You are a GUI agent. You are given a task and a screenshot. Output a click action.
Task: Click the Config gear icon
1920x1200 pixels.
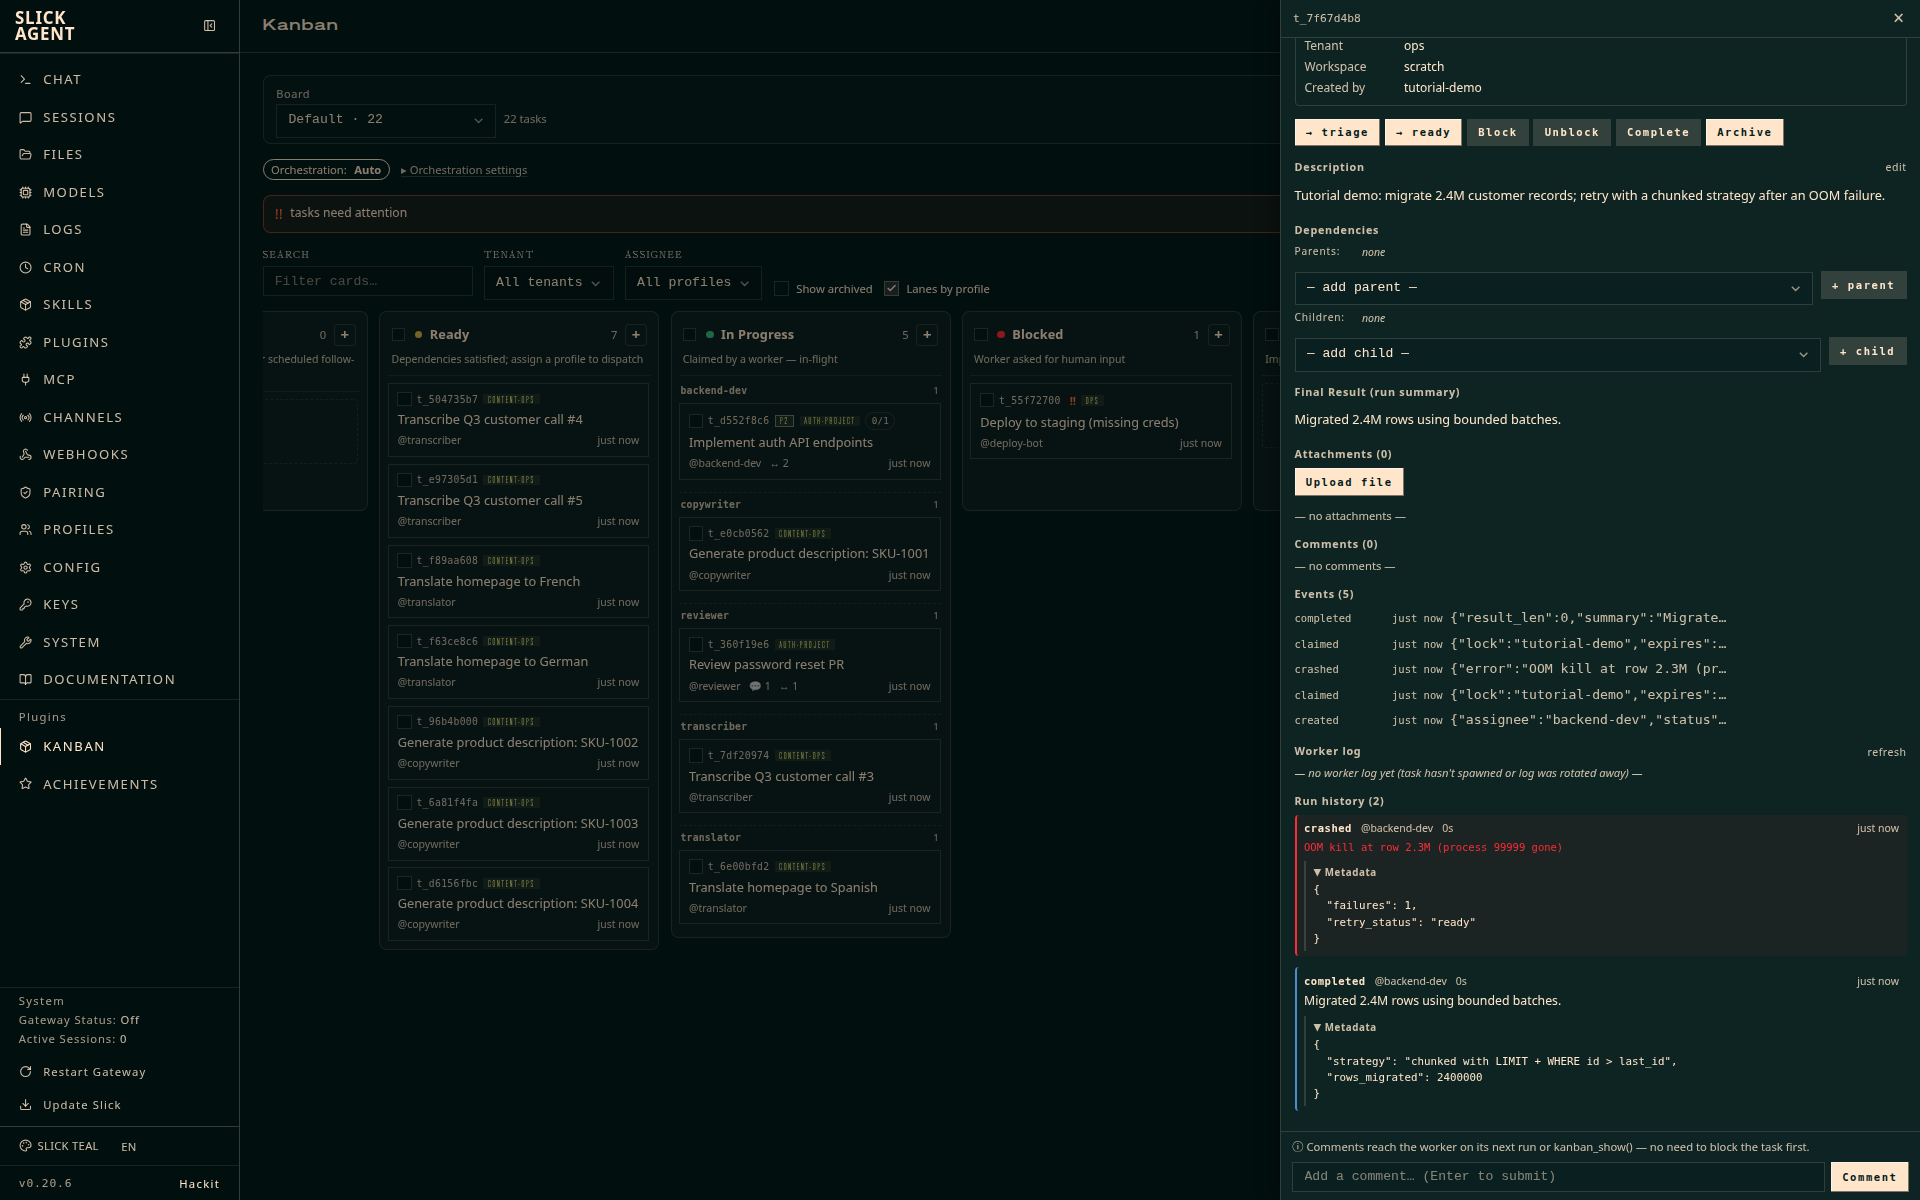(x=26, y=567)
